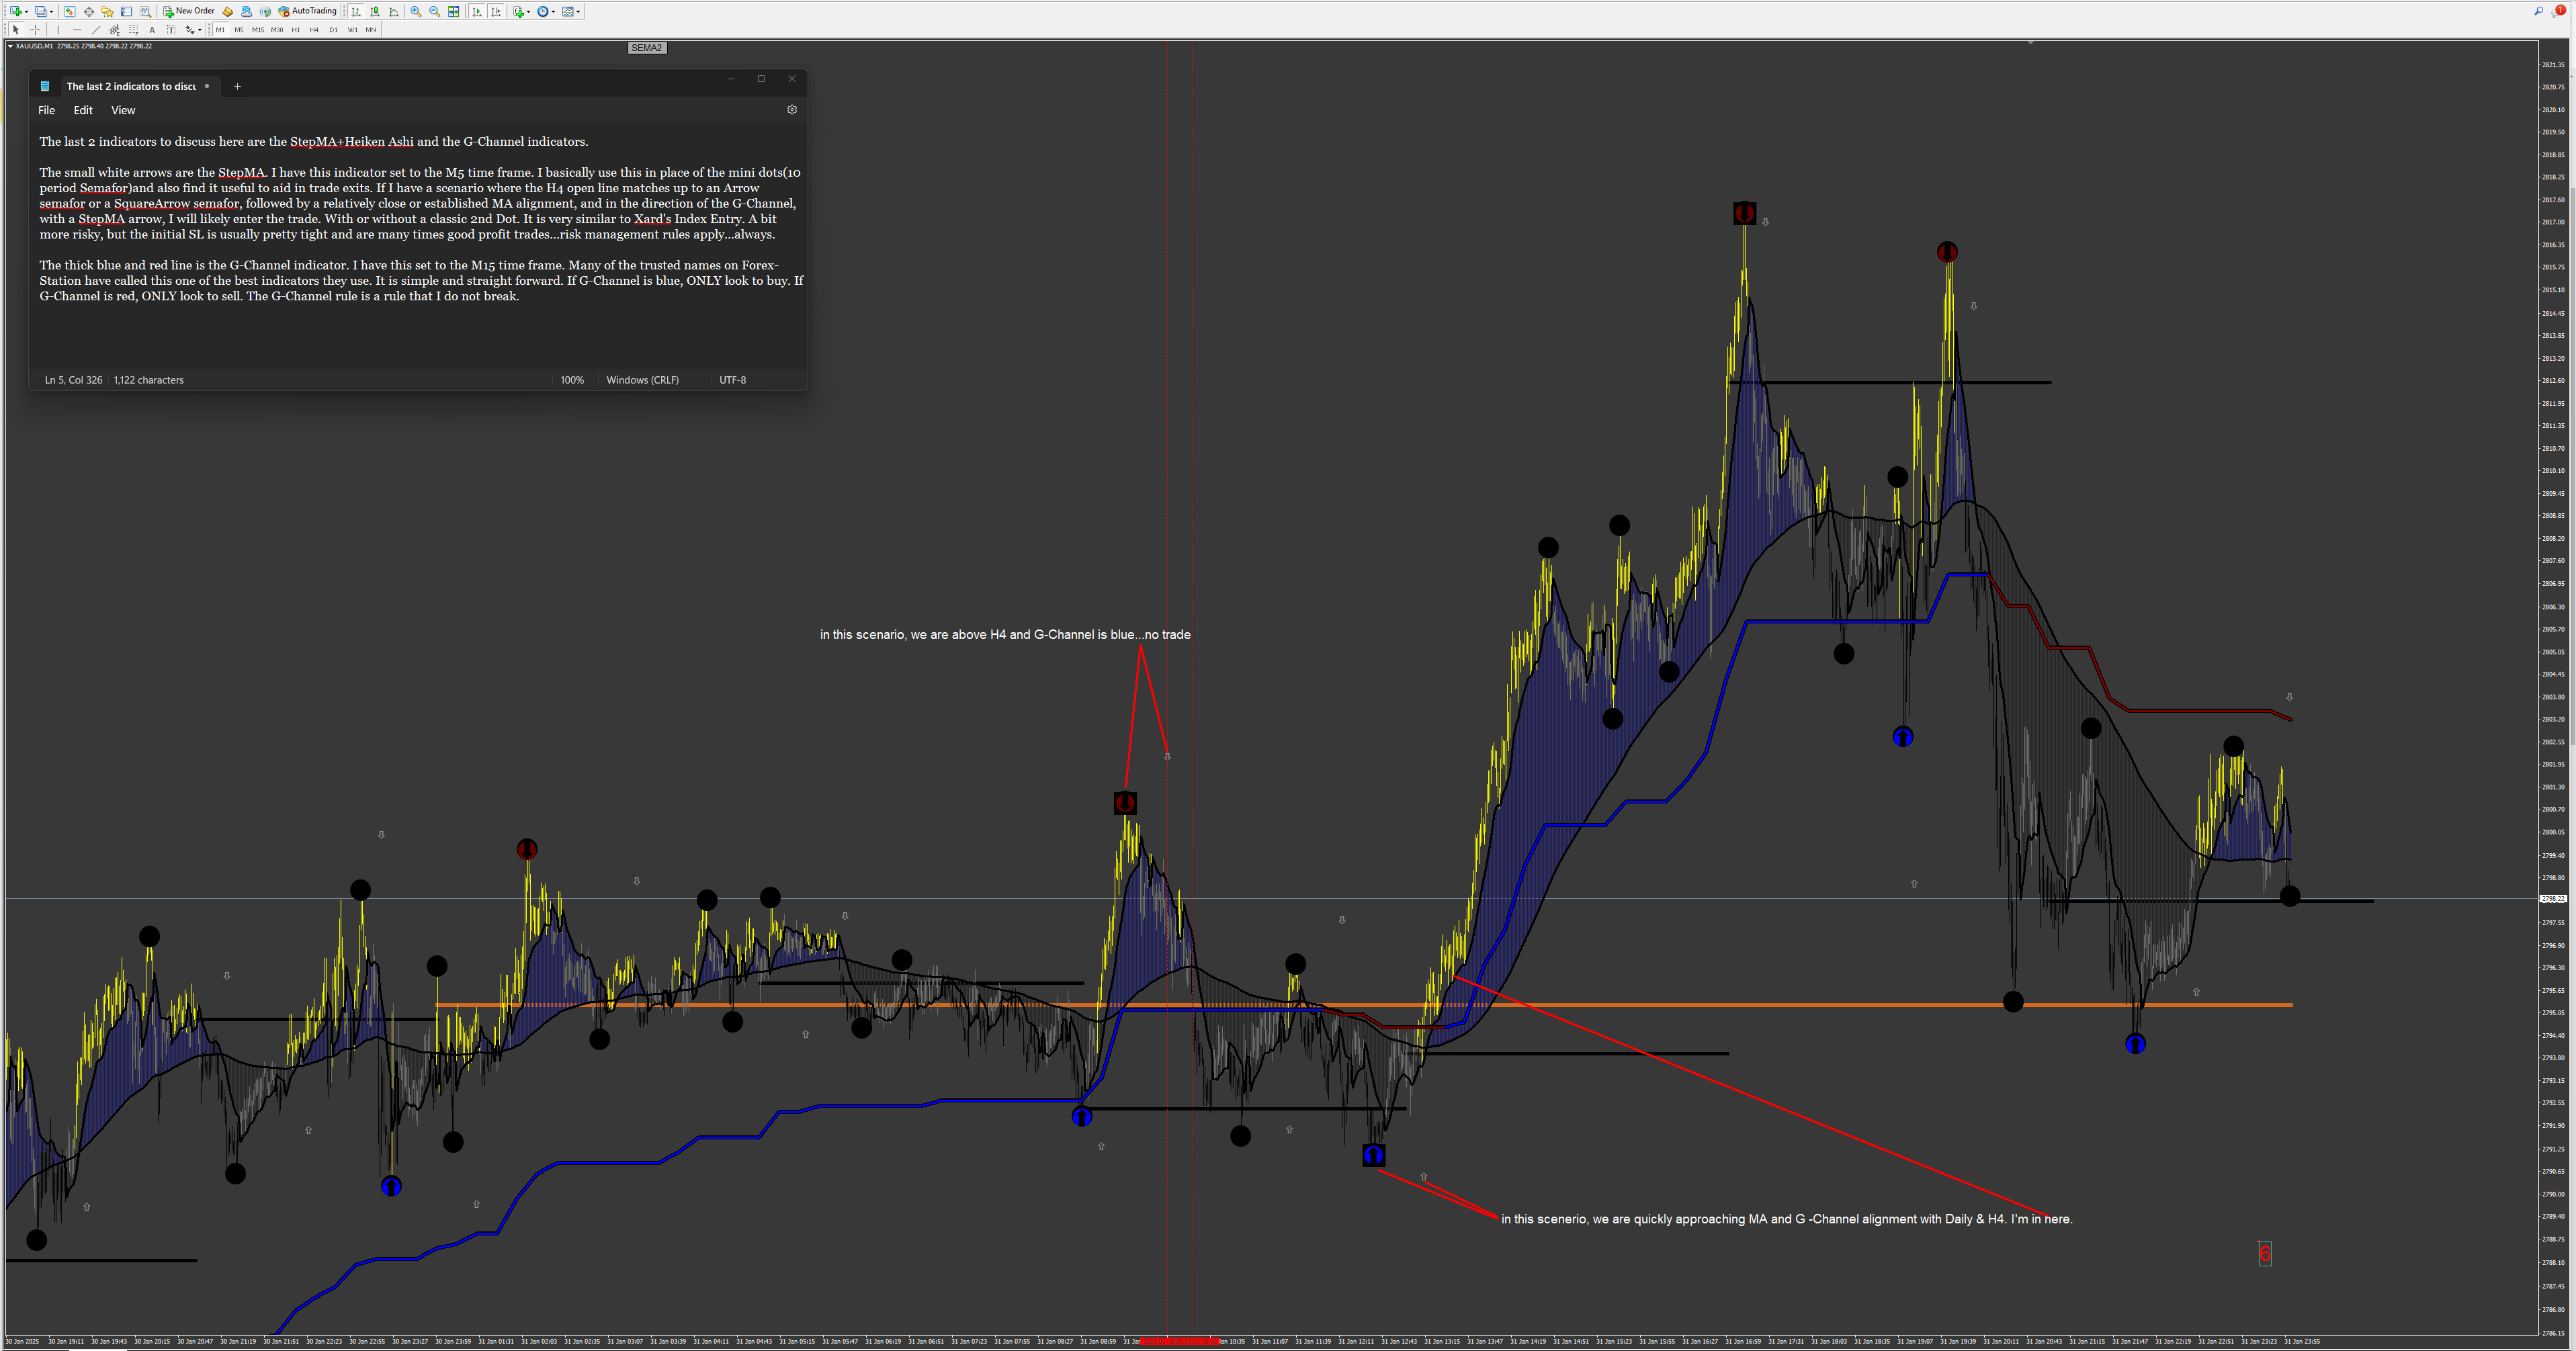Click the New Order button
This screenshot has height=1351, width=2576.
click(x=189, y=11)
